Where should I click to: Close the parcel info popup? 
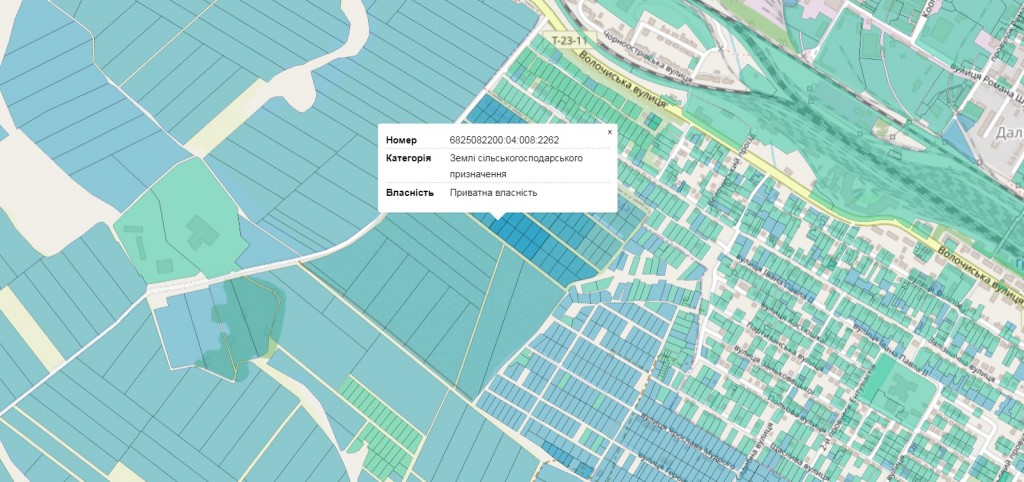[x=610, y=132]
